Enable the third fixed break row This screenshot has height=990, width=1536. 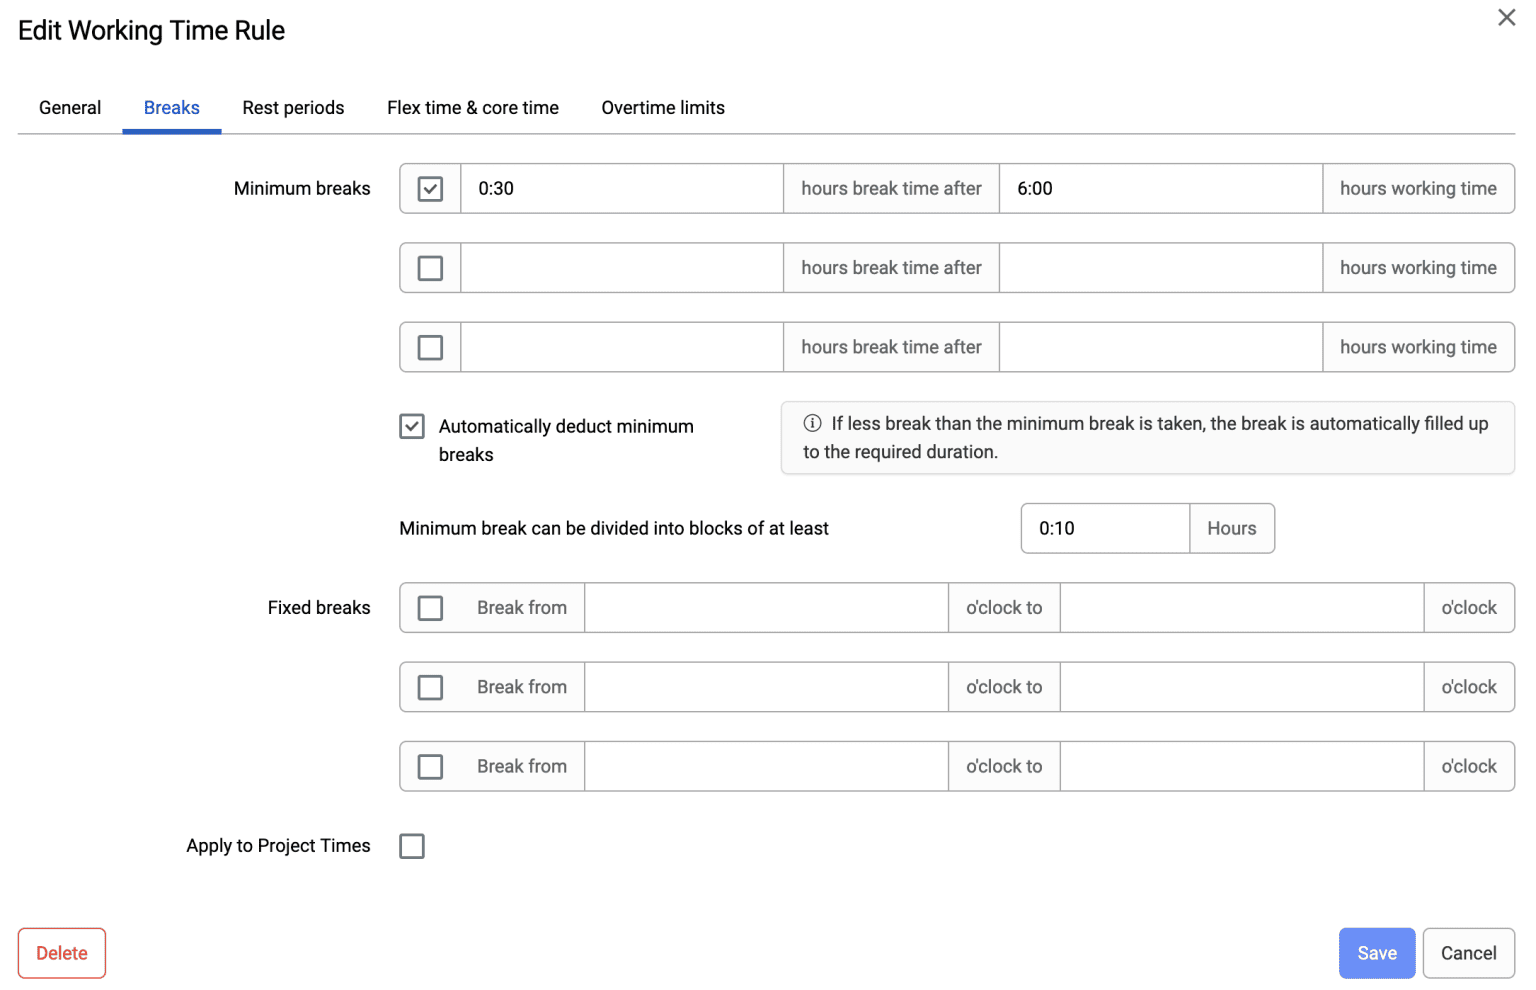[430, 765]
